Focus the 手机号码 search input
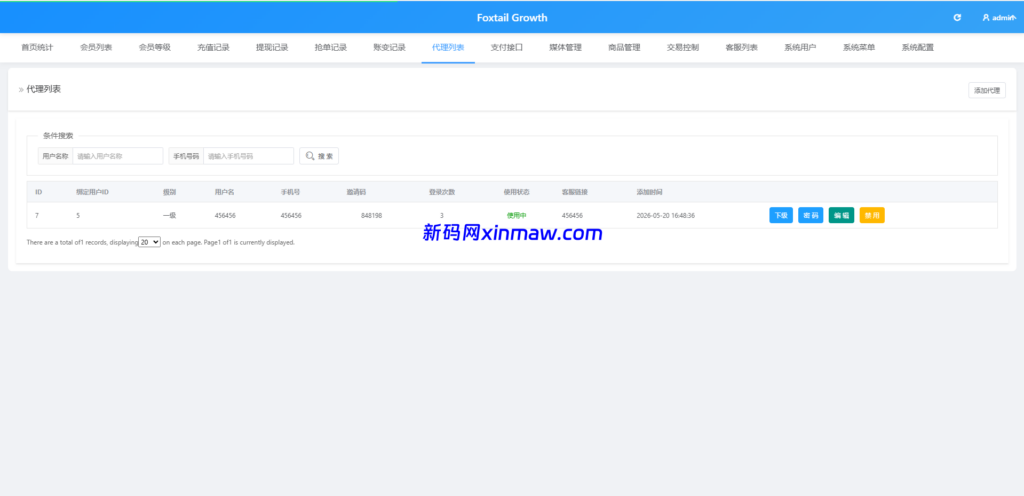 click(249, 156)
